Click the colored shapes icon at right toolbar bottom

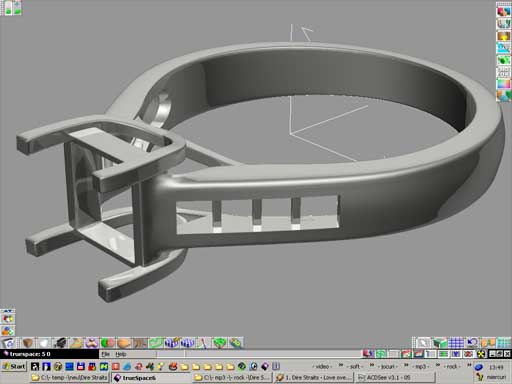(x=503, y=96)
